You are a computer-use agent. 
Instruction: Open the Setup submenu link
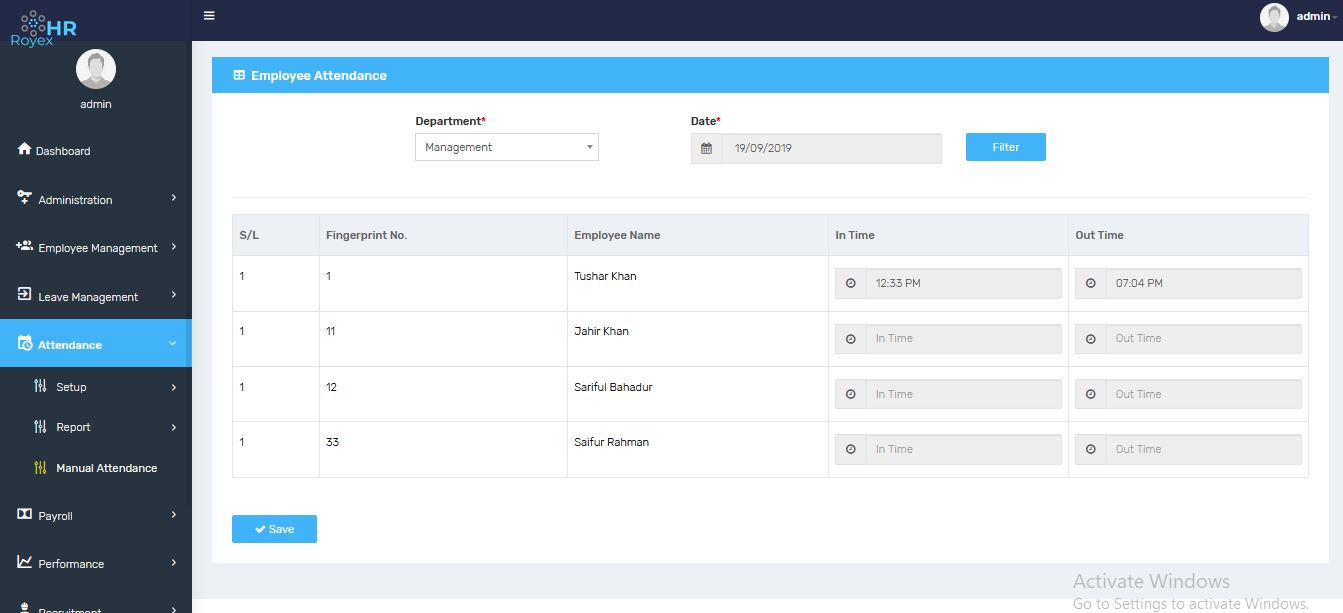click(x=96, y=387)
